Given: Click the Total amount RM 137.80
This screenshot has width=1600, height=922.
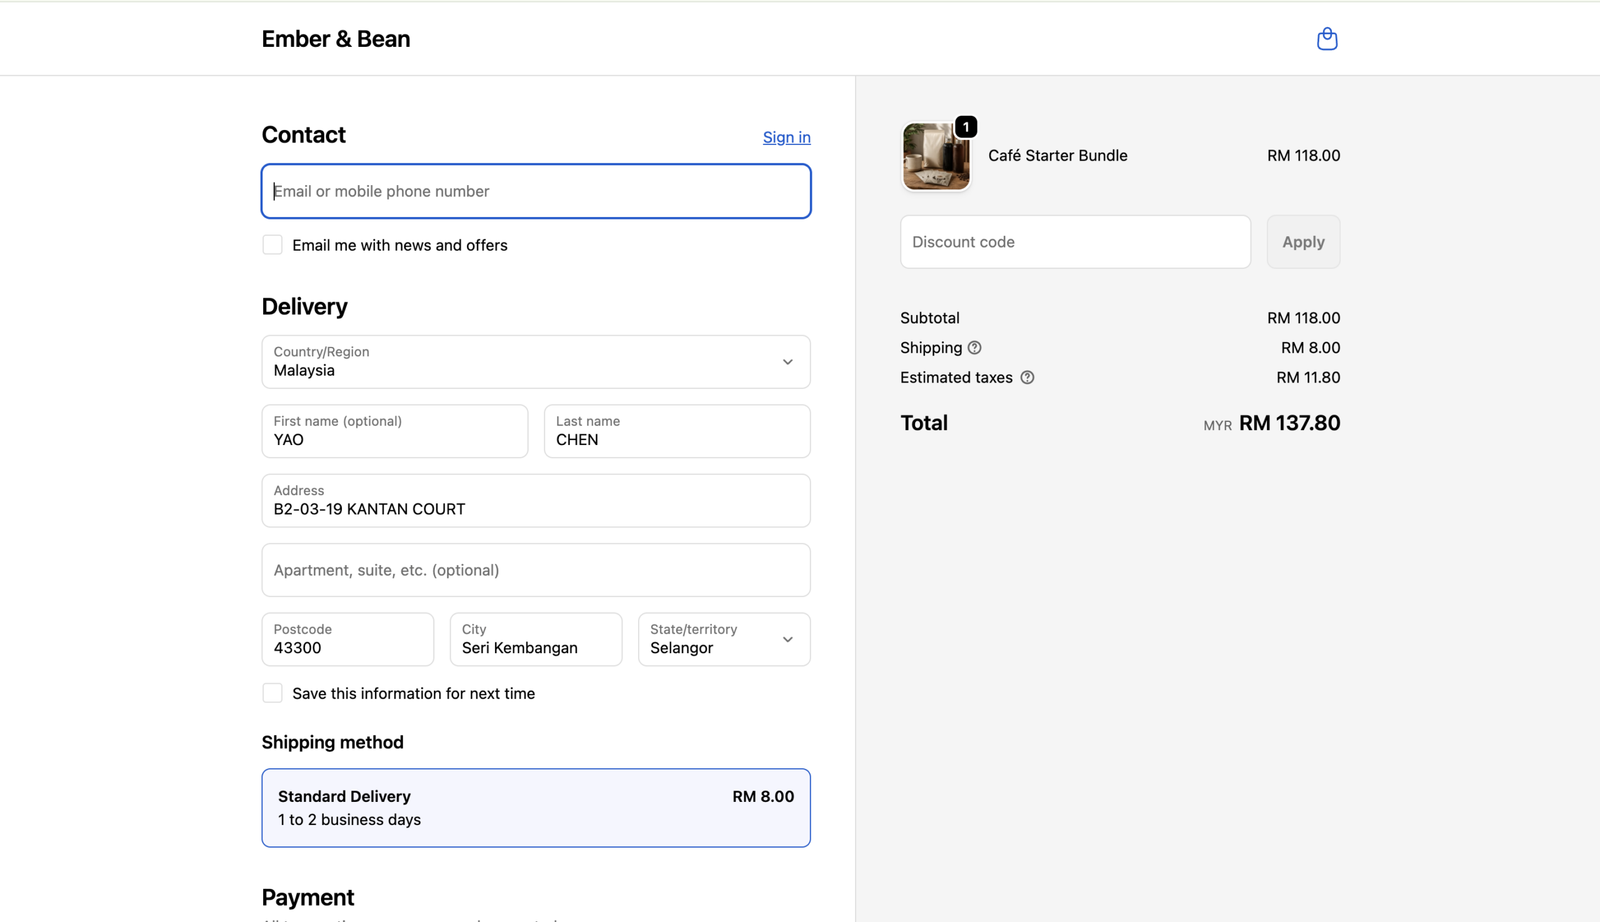Looking at the screenshot, I should [x=1290, y=423].
